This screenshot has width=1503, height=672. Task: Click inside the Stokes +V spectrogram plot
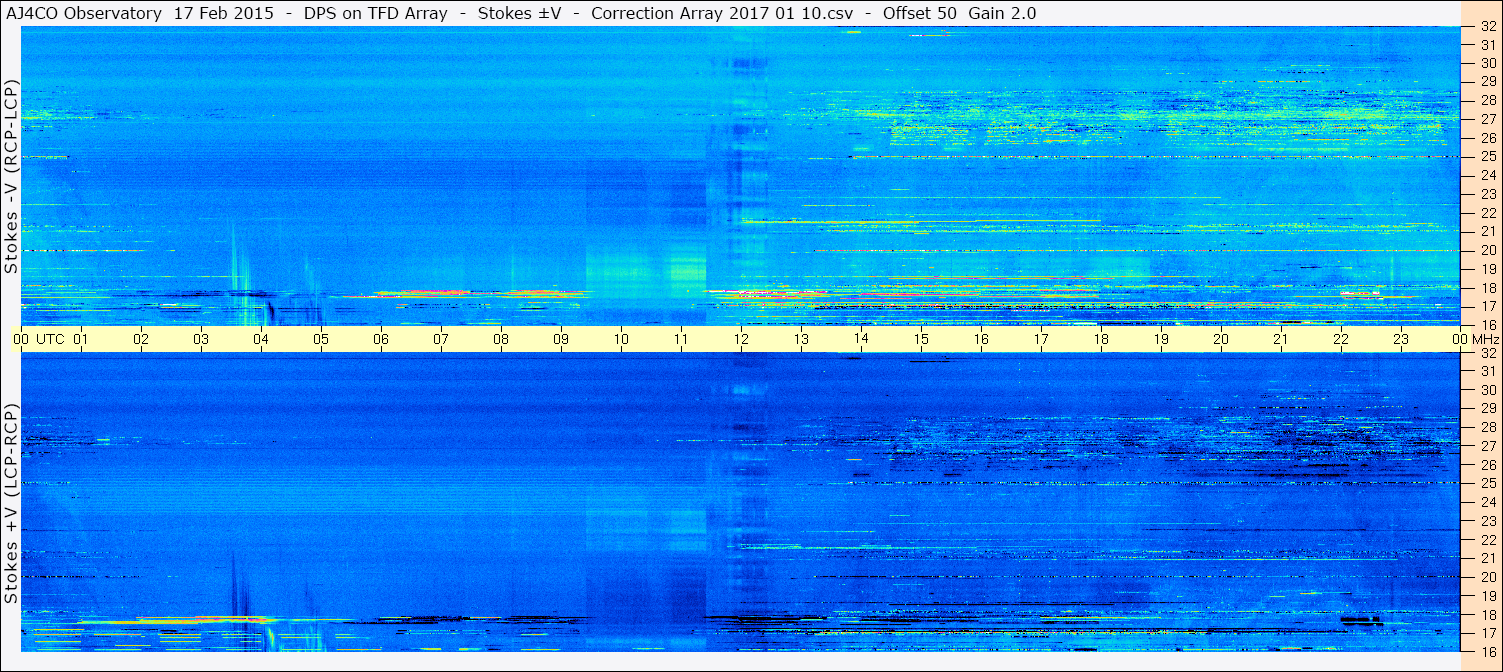[x=741, y=502]
